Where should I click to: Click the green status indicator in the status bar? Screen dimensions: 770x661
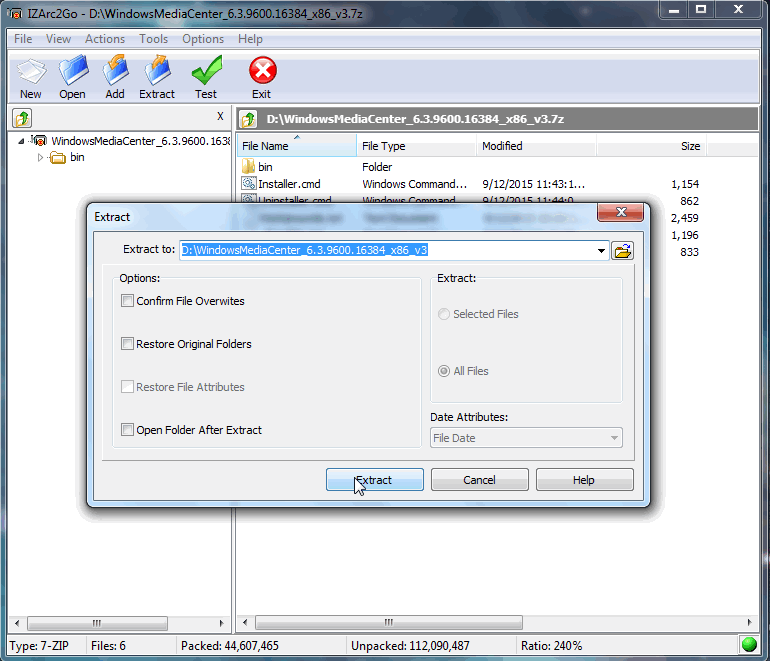749,644
